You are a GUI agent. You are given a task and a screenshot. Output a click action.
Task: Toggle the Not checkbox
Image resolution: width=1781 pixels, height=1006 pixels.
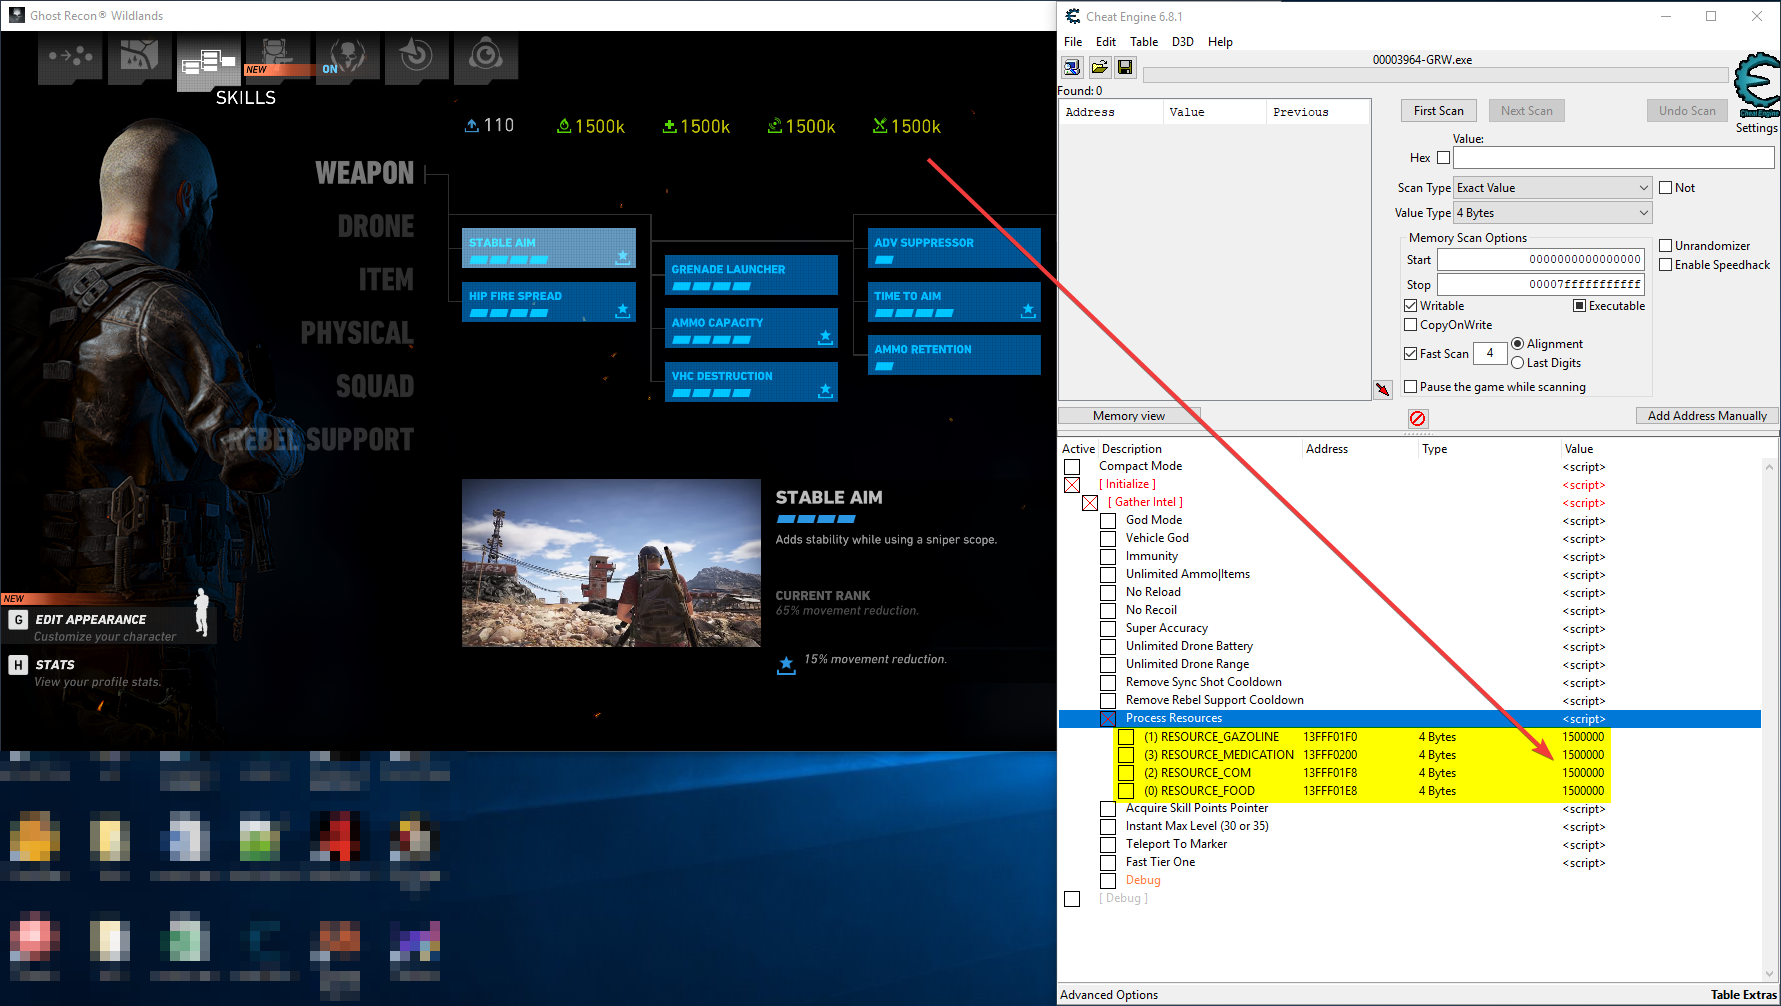(x=1666, y=188)
